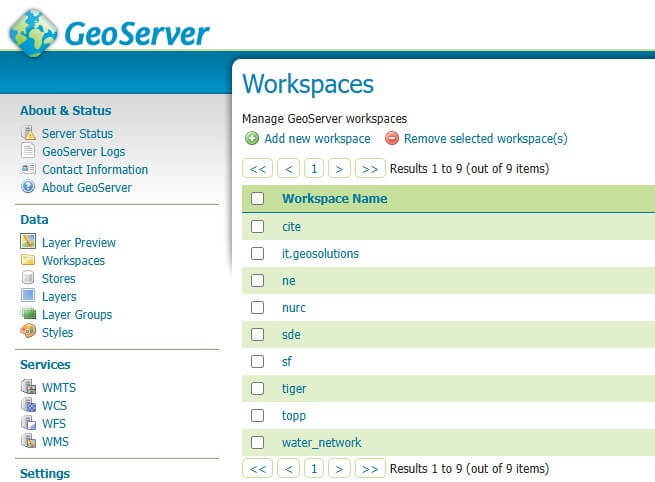Click the Layers blue square icon
The image size is (655, 482).
point(28,295)
